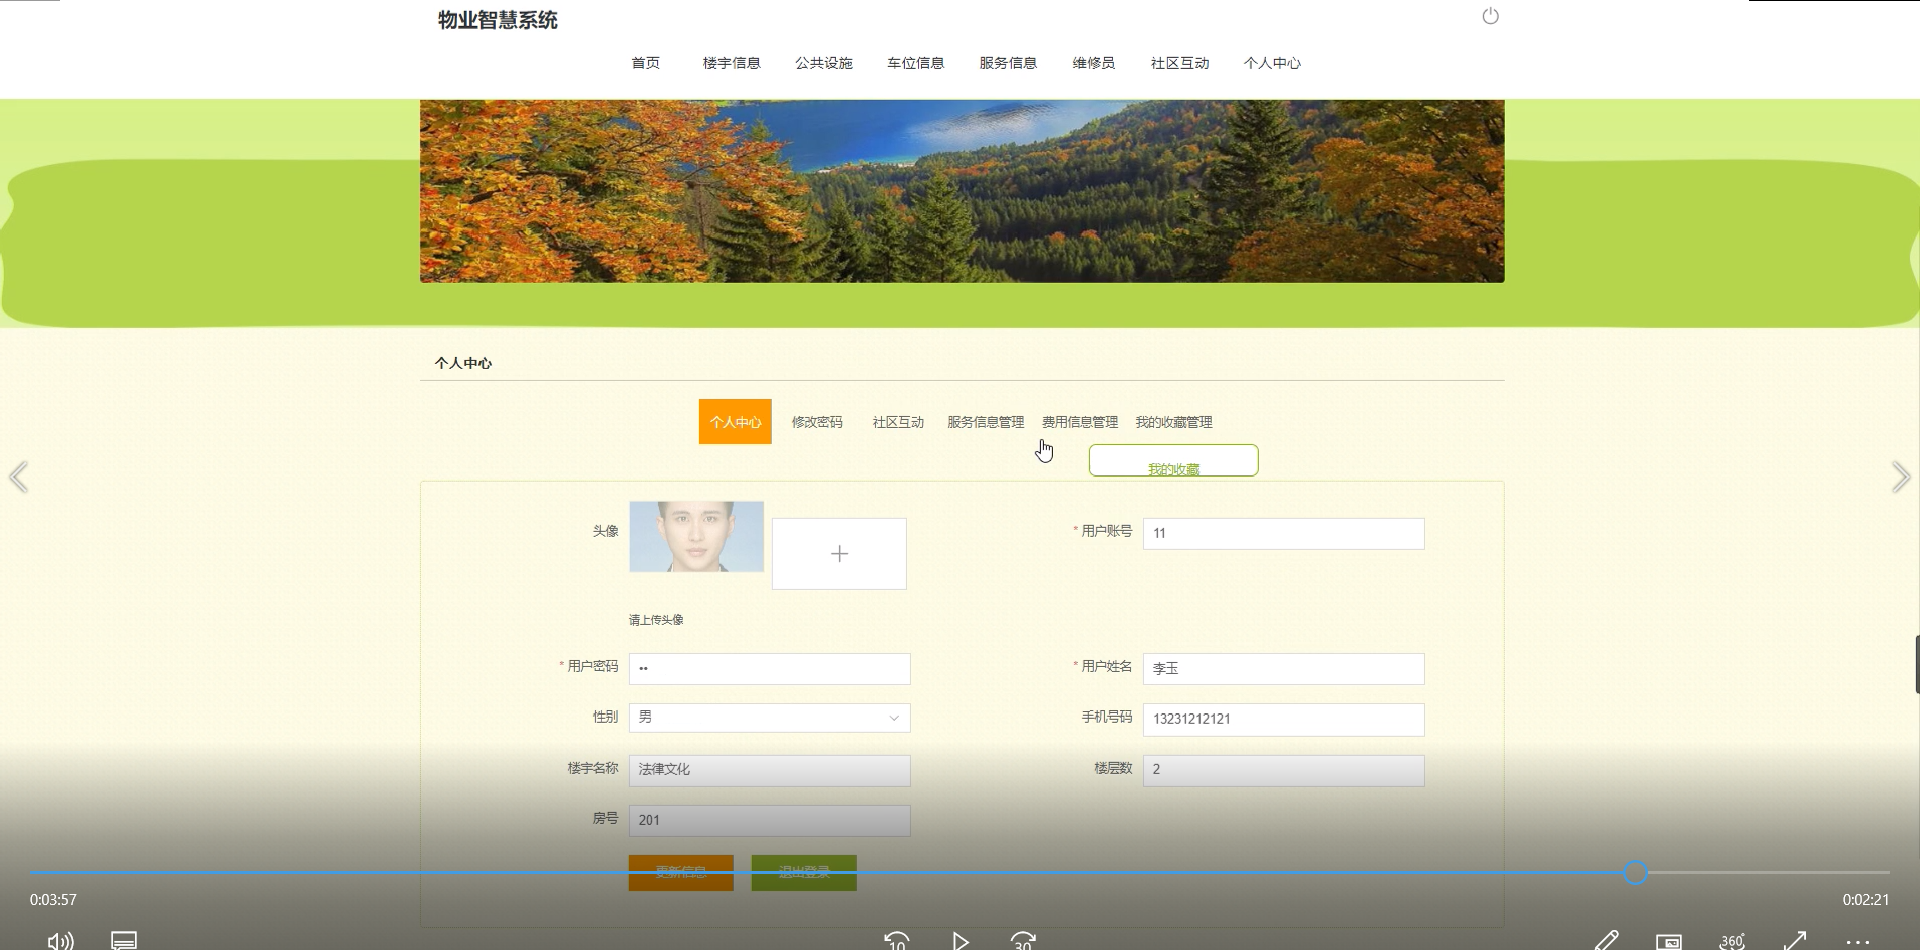Click the 房号 field showing 201
1920x950 pixels.
(770, 821)
